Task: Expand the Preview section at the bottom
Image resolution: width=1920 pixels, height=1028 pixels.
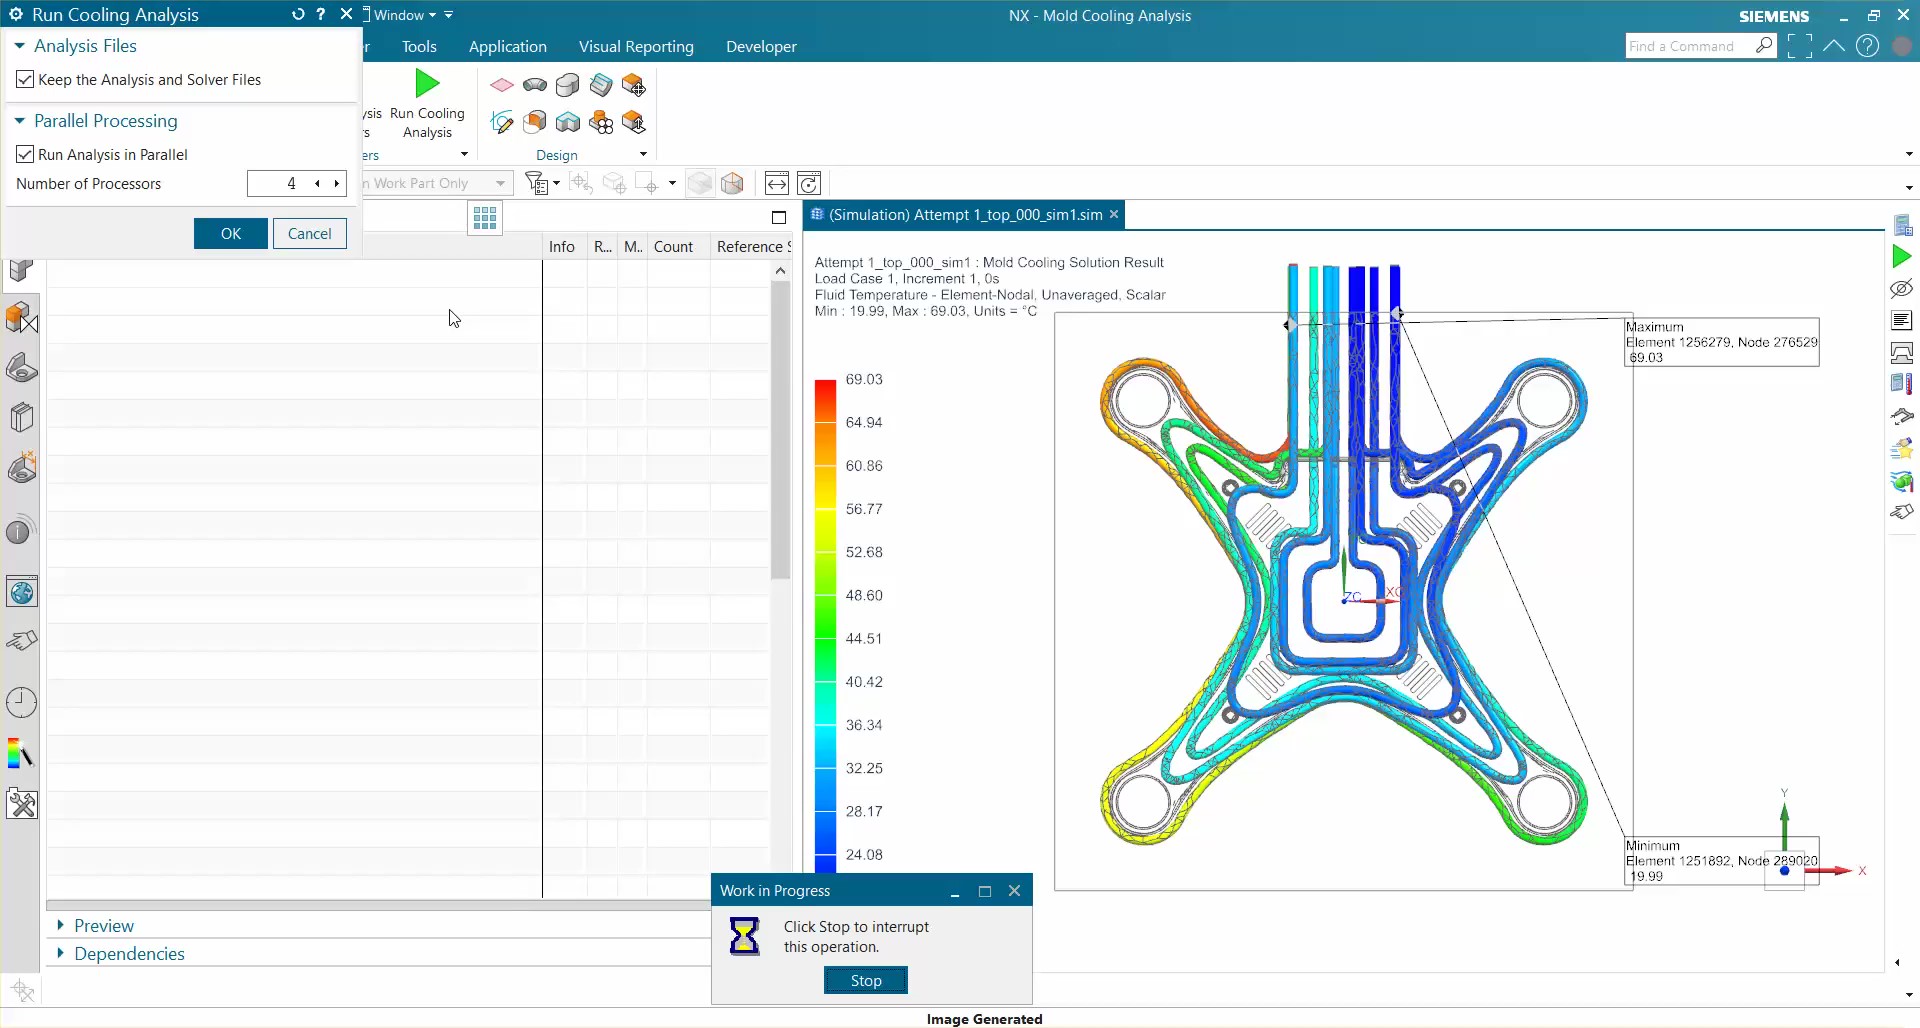Action: [61, 925]
